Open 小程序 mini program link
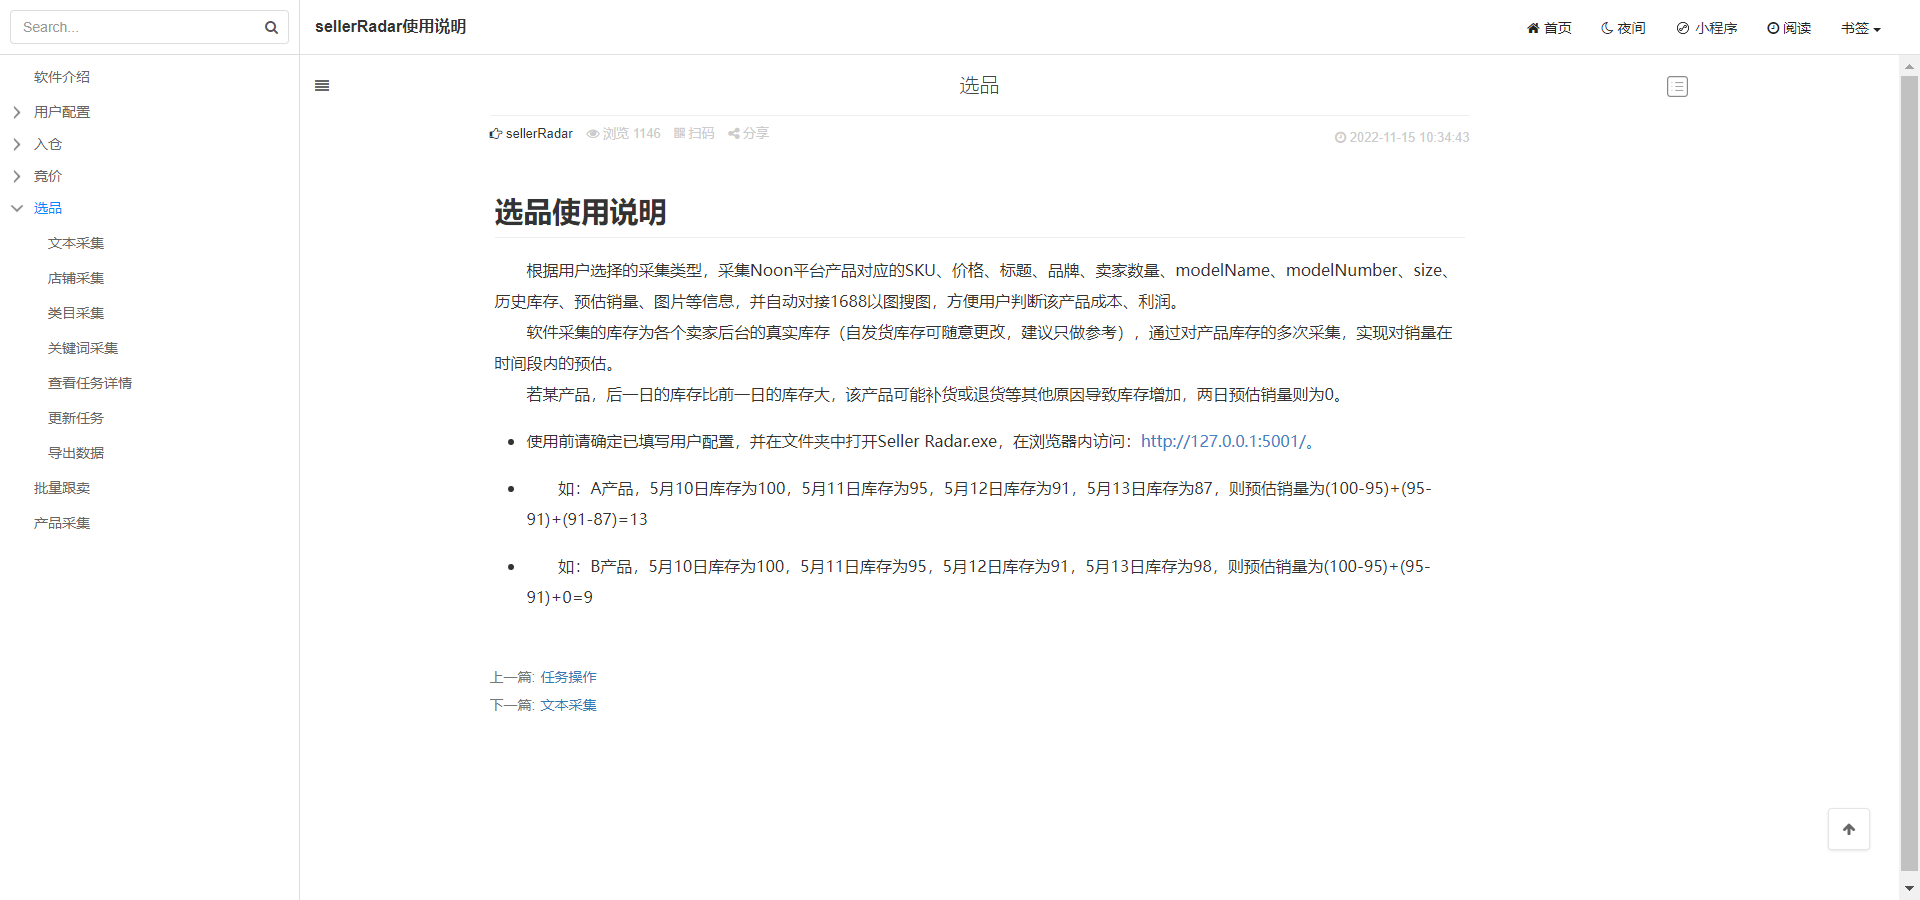The width and height of the screenshot is (1920, 900). 1707,28
